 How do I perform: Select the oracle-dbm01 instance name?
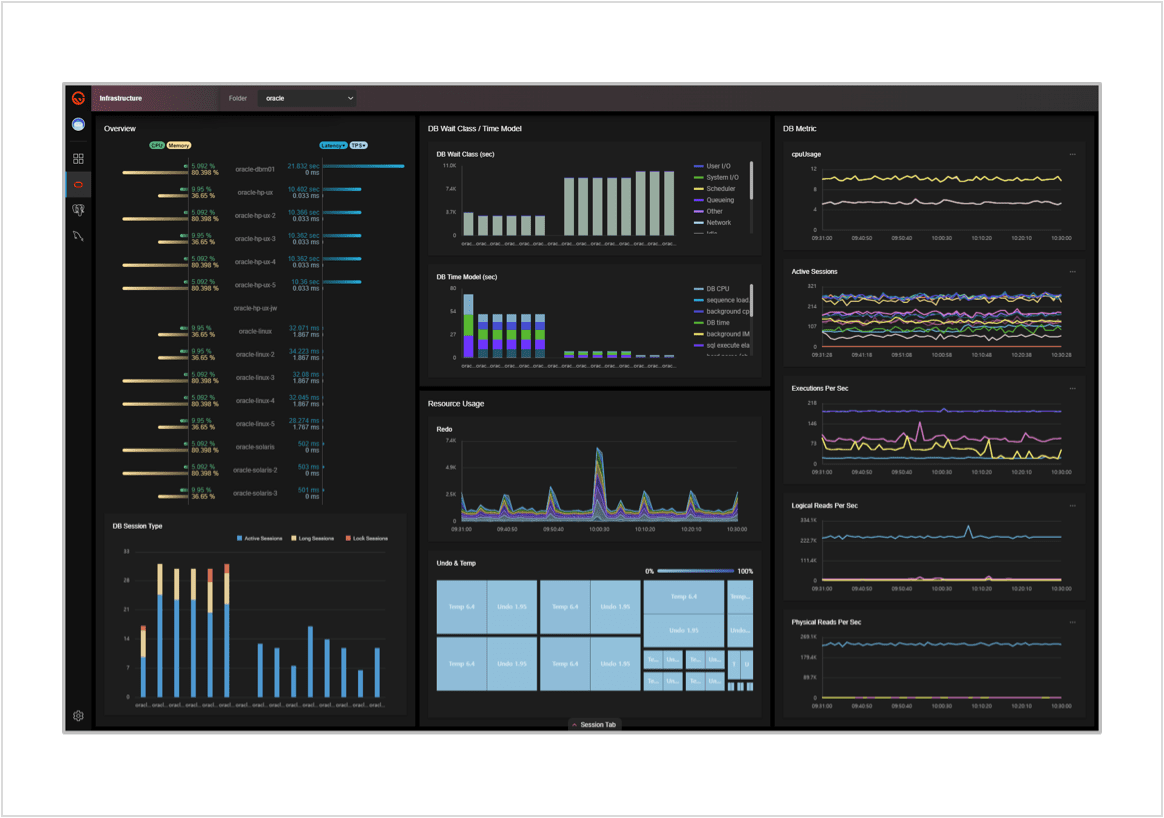click(255, 170)
